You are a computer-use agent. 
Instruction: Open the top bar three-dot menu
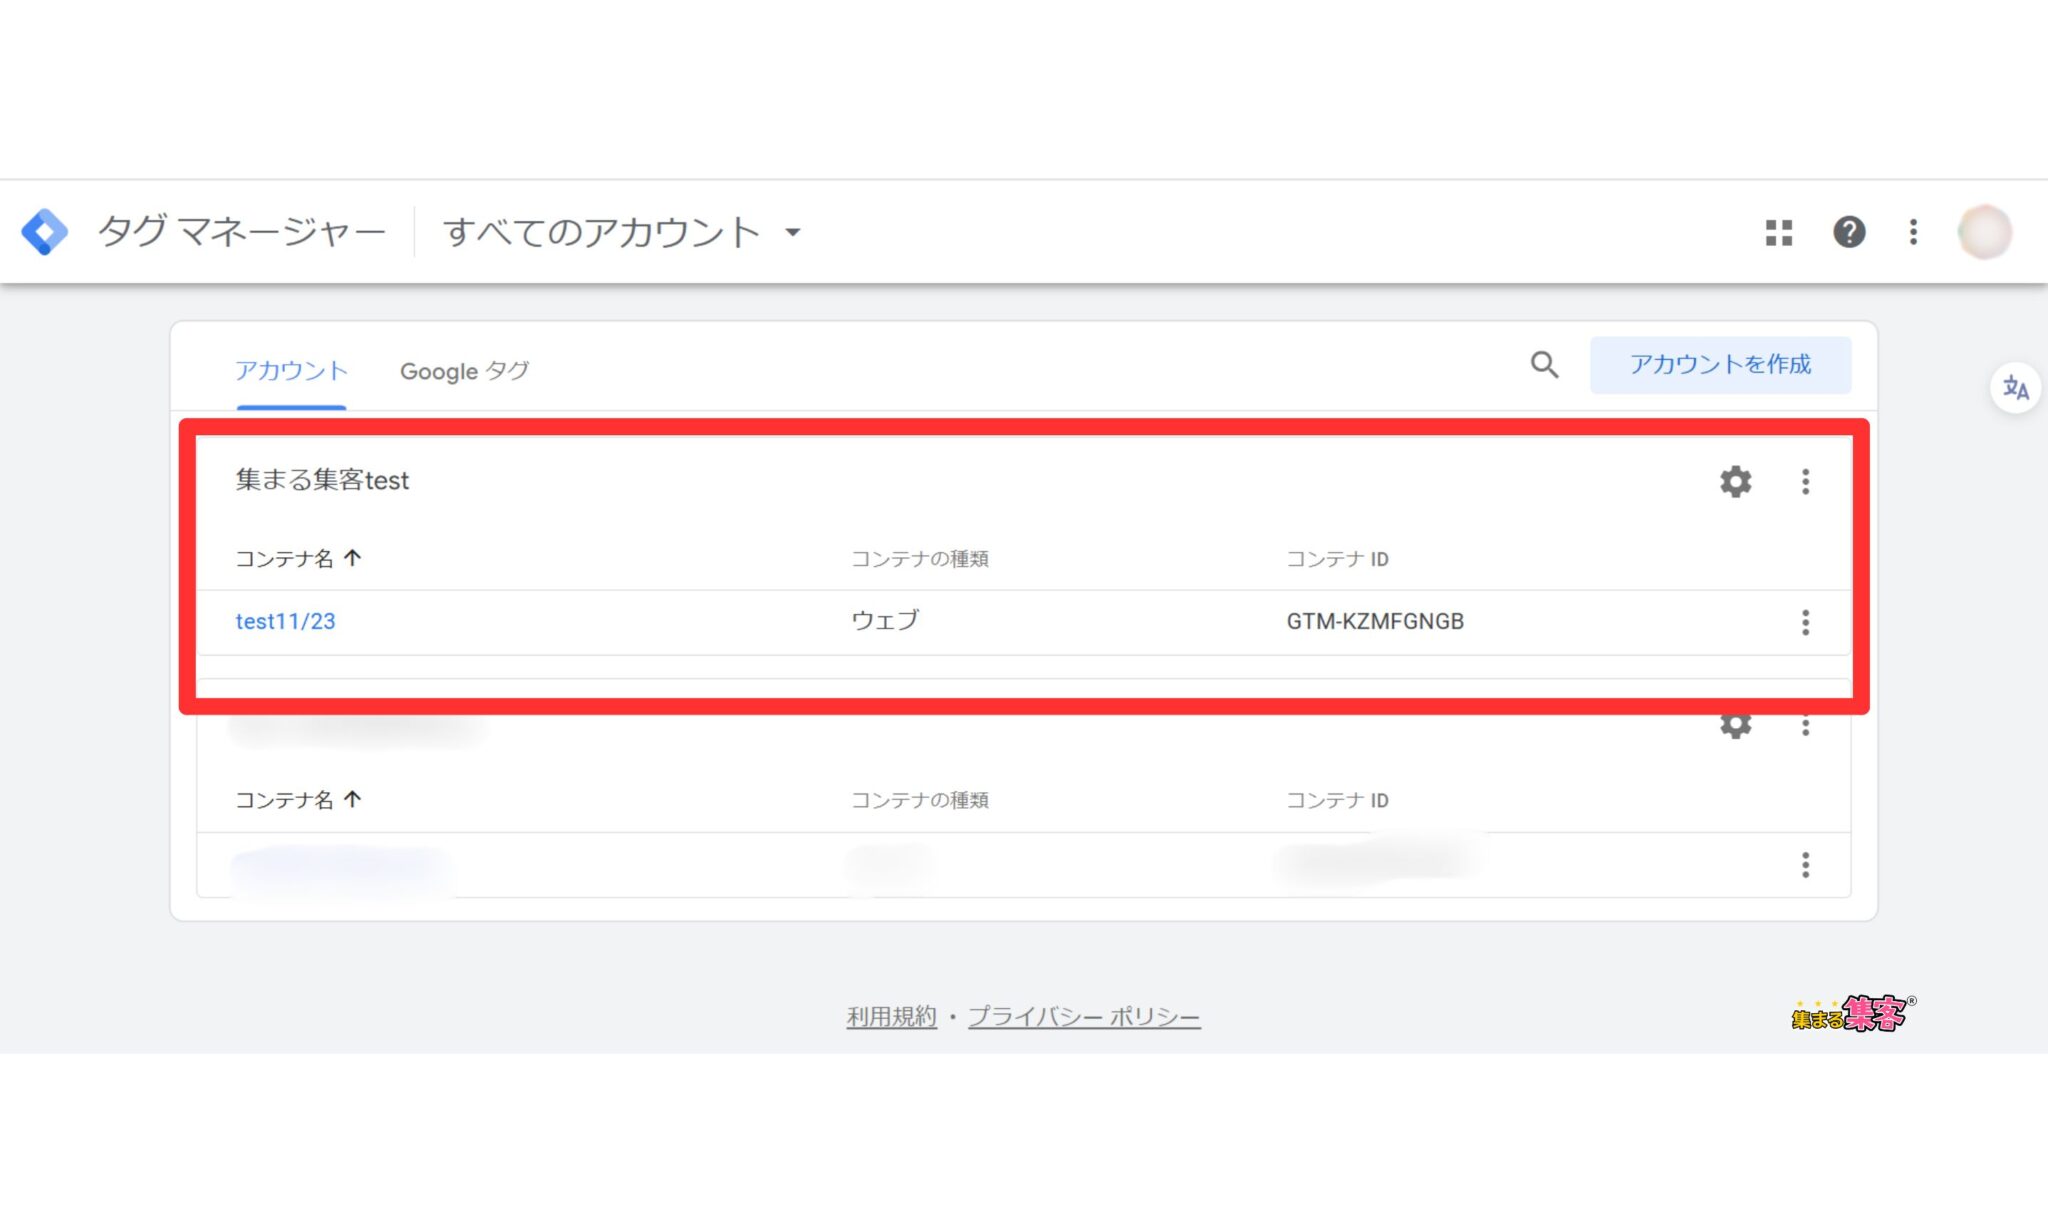[x=1913, y=232]
